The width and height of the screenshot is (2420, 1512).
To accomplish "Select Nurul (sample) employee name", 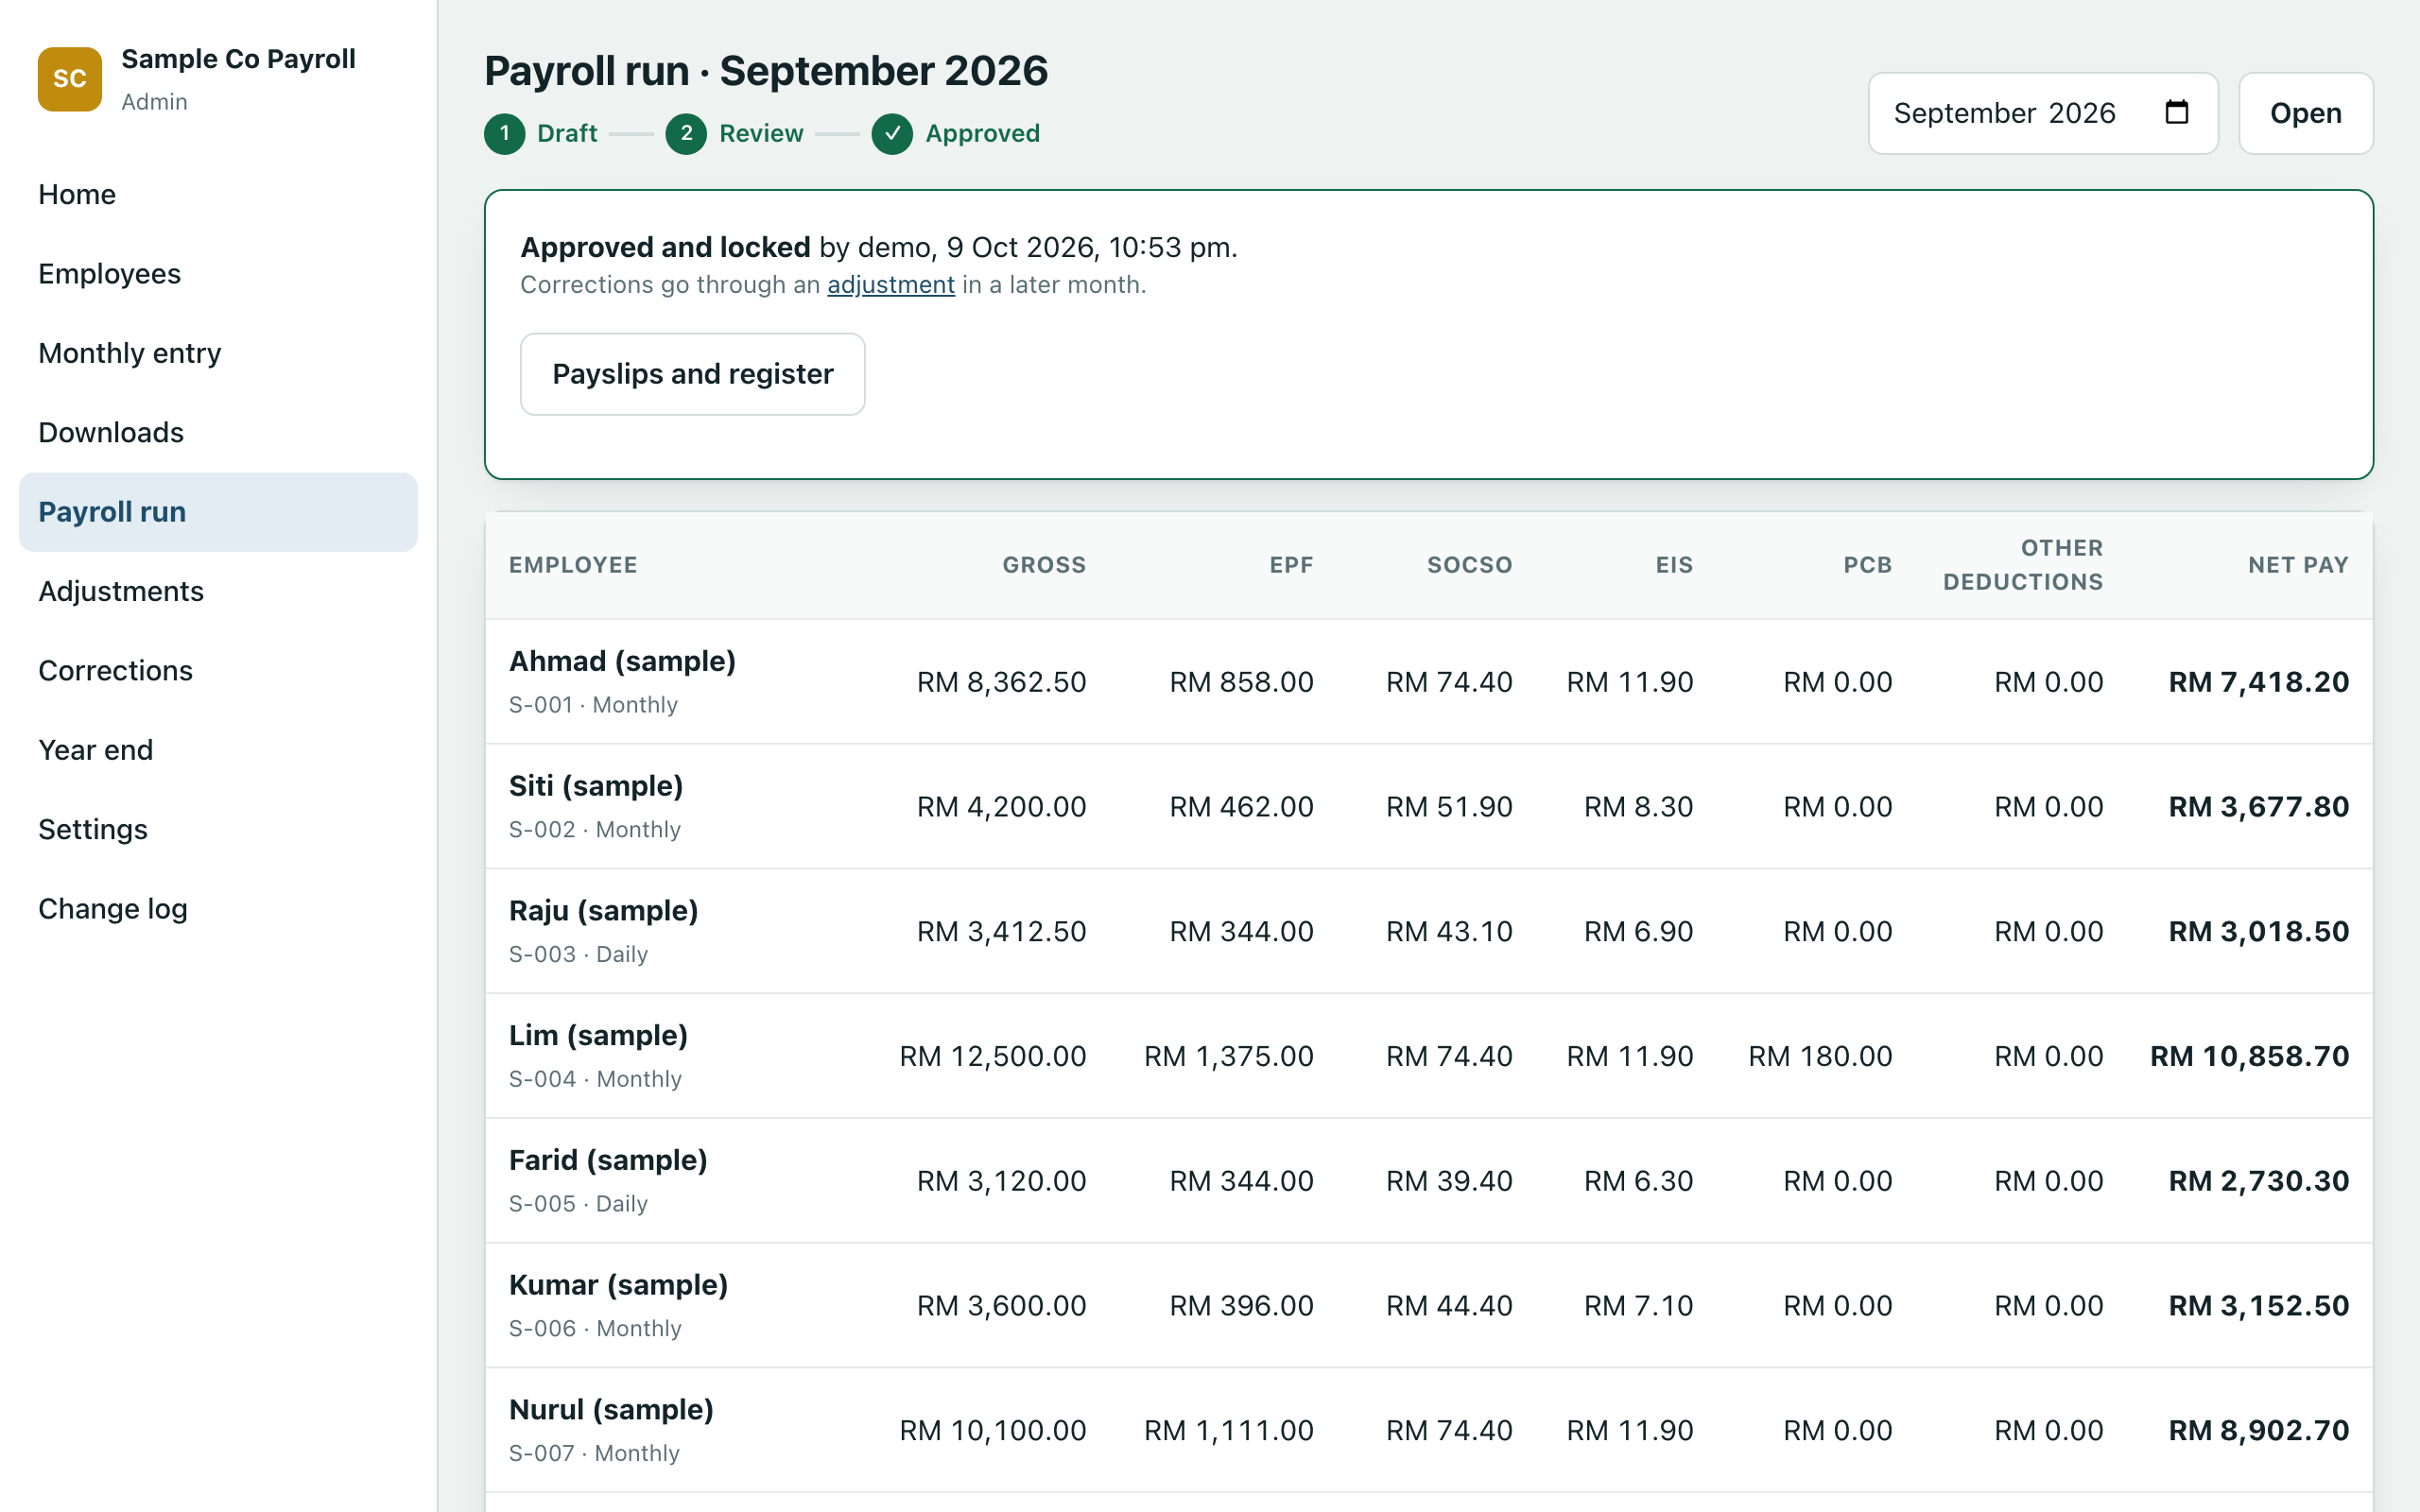I will coord(611,1410).
